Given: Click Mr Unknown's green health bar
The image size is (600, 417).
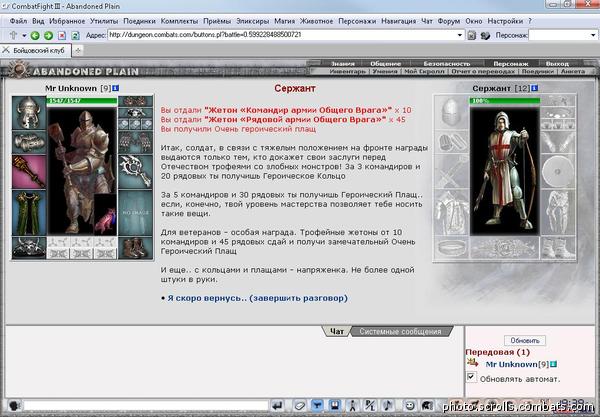Looking at the screenshot, I should click(82, 101).
